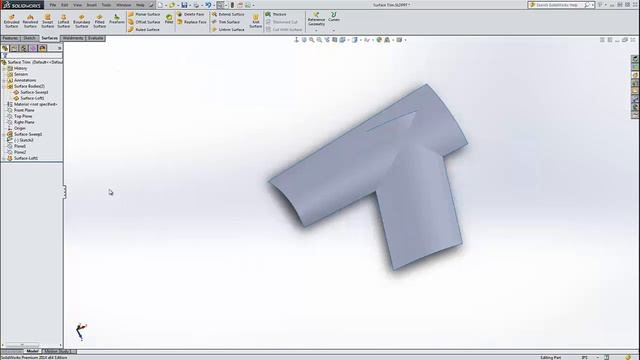Select the Freeform tool
This screenshot has height=360, width=640.
tap(117, 19)
